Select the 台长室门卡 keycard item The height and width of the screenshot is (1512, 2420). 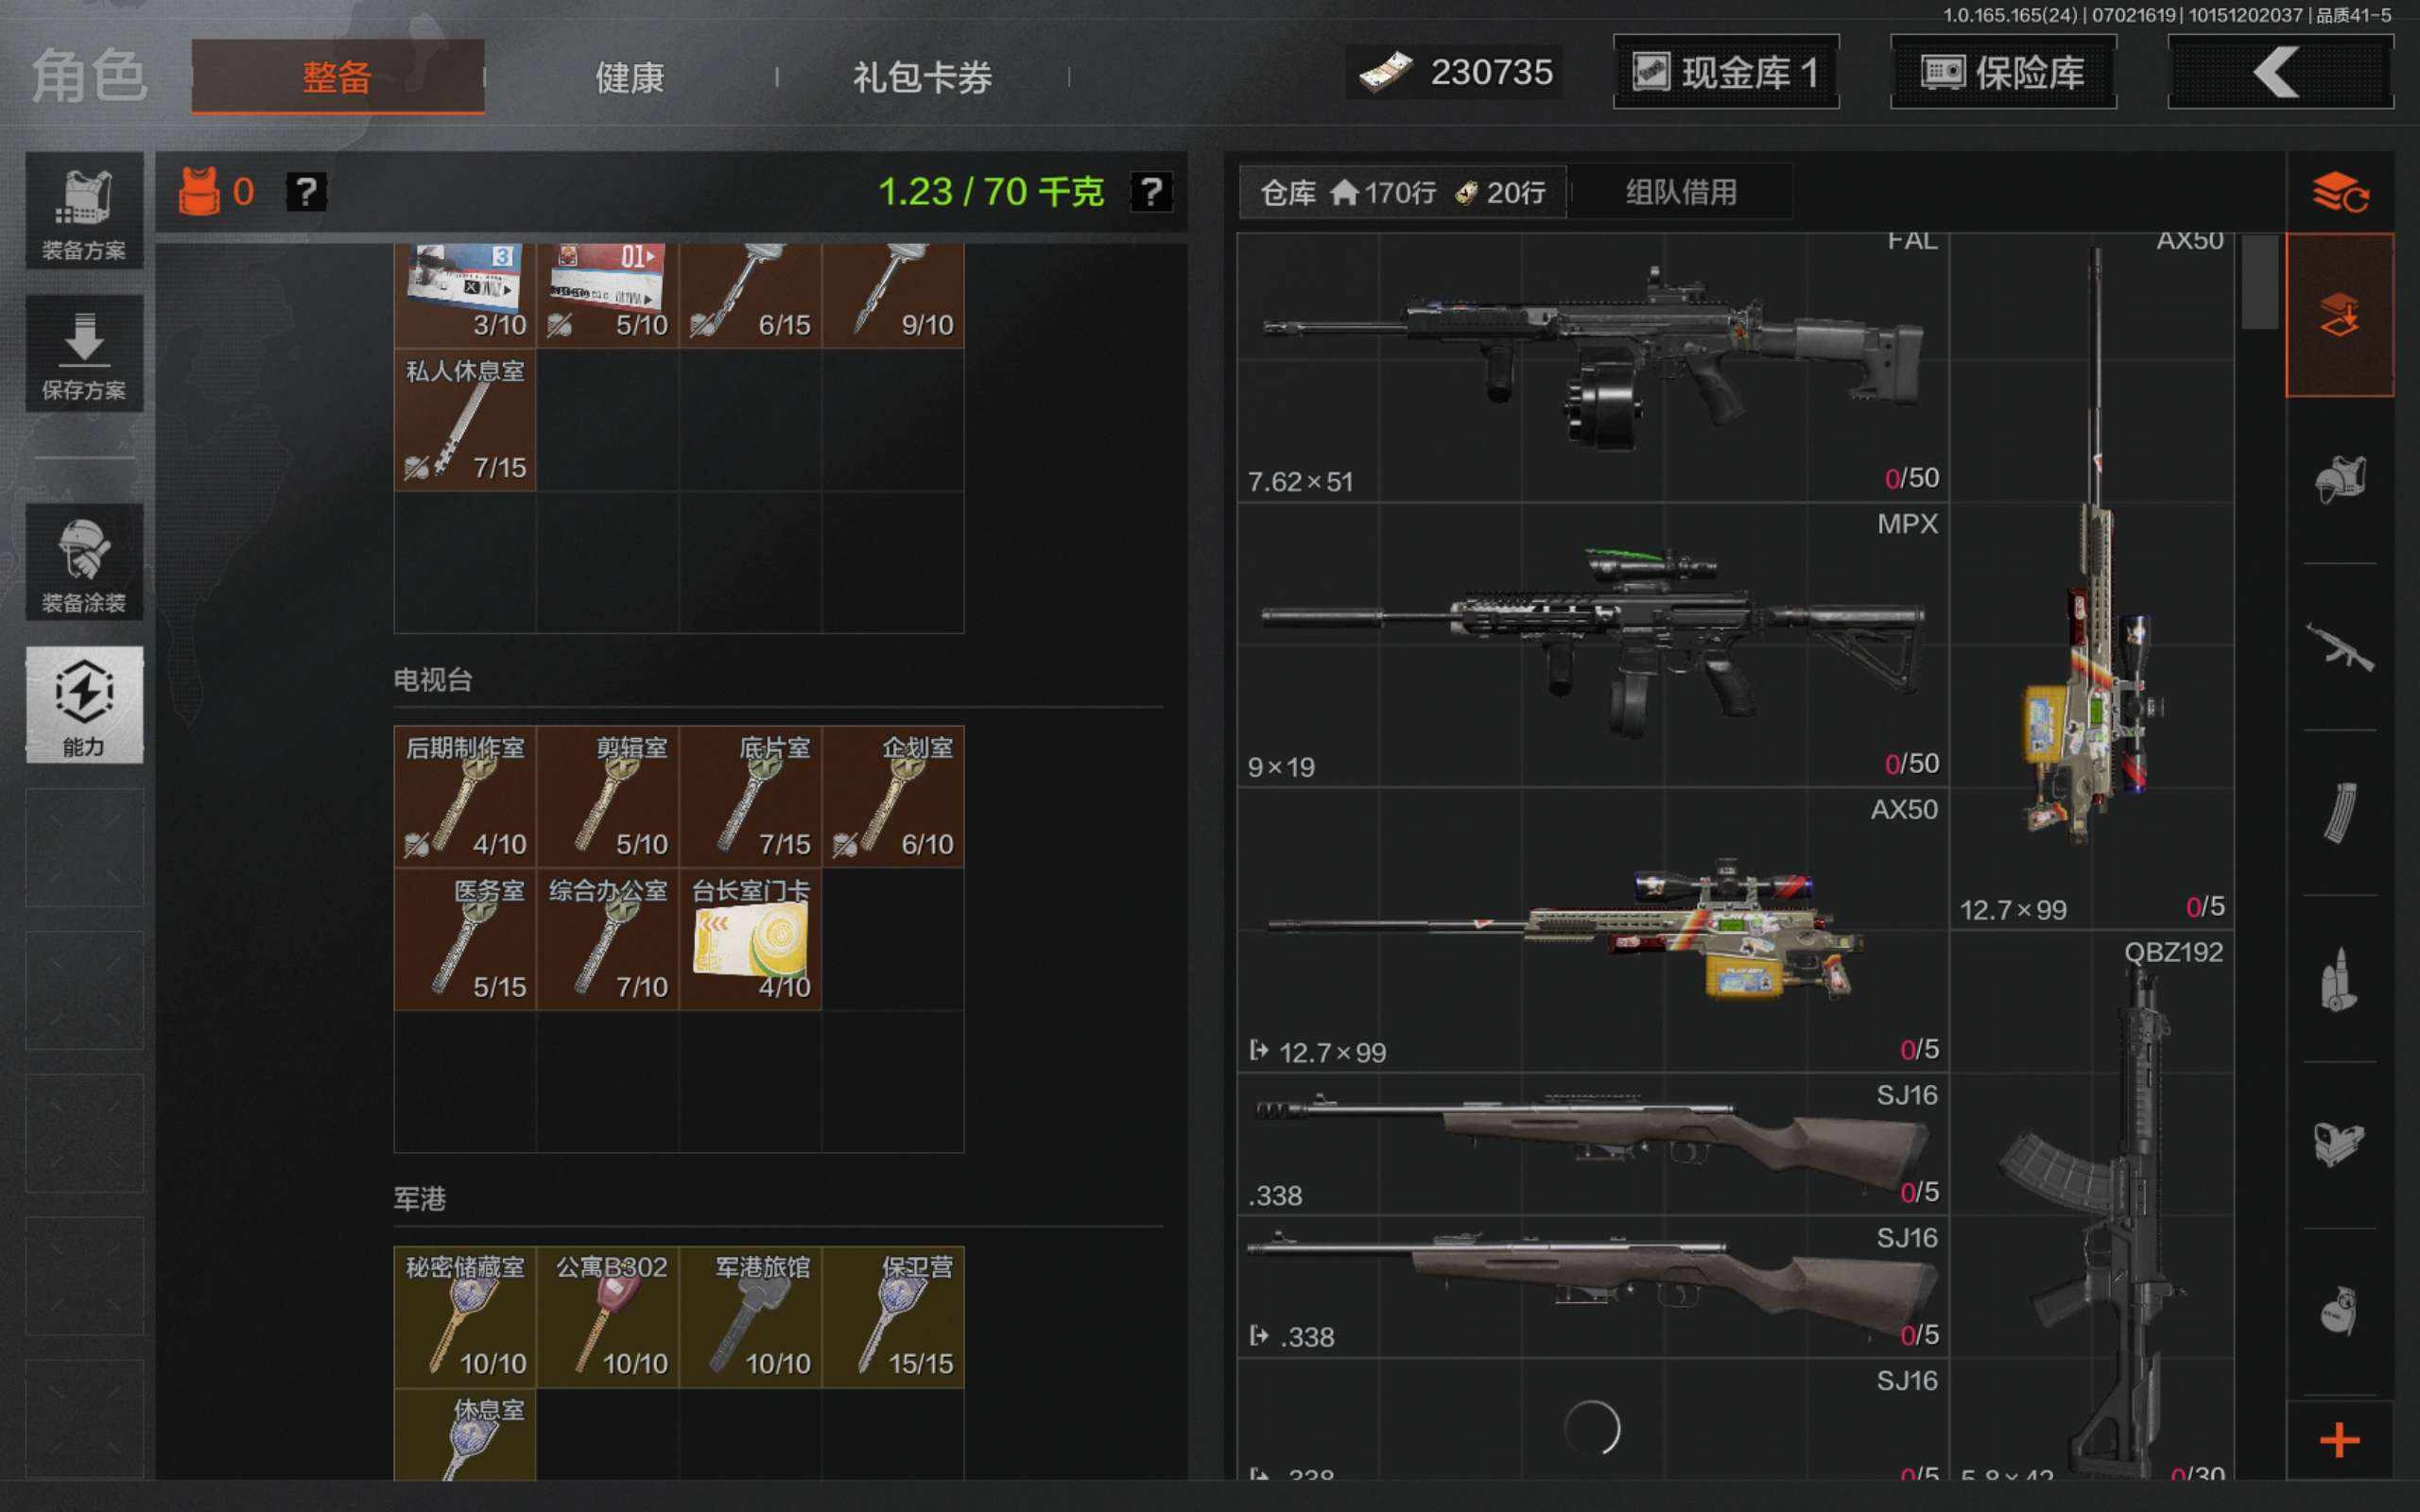pos(750,939)
